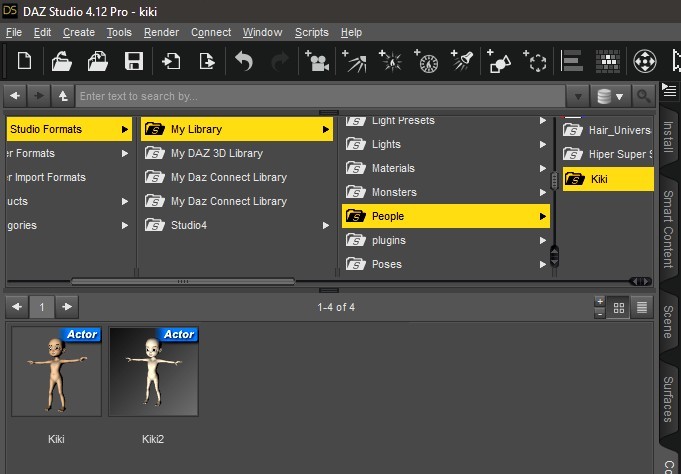
Task: Create a new linear point light
Action: (x=426, y=61)
